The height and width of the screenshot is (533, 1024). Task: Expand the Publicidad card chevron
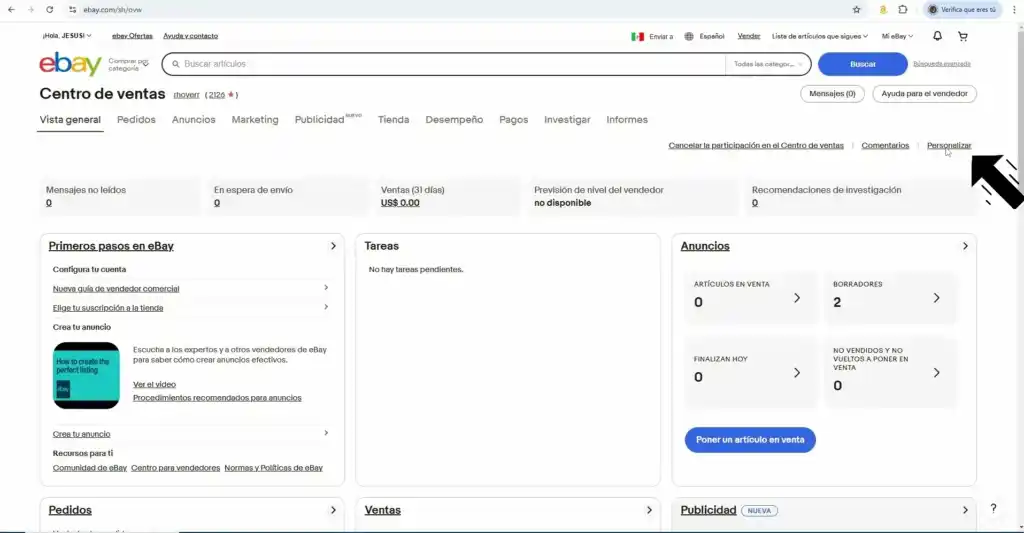tap(965, 510)
